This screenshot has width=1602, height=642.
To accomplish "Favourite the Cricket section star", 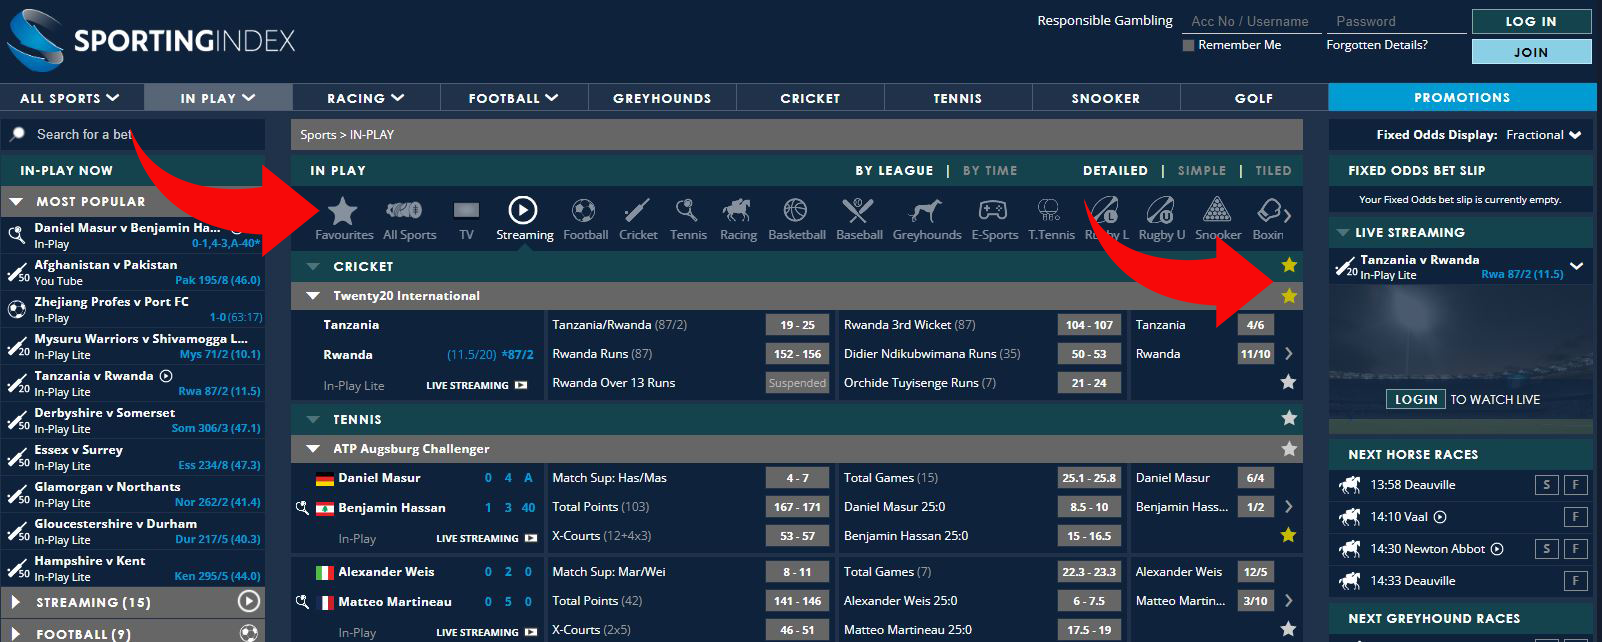I will [1289, 265].
